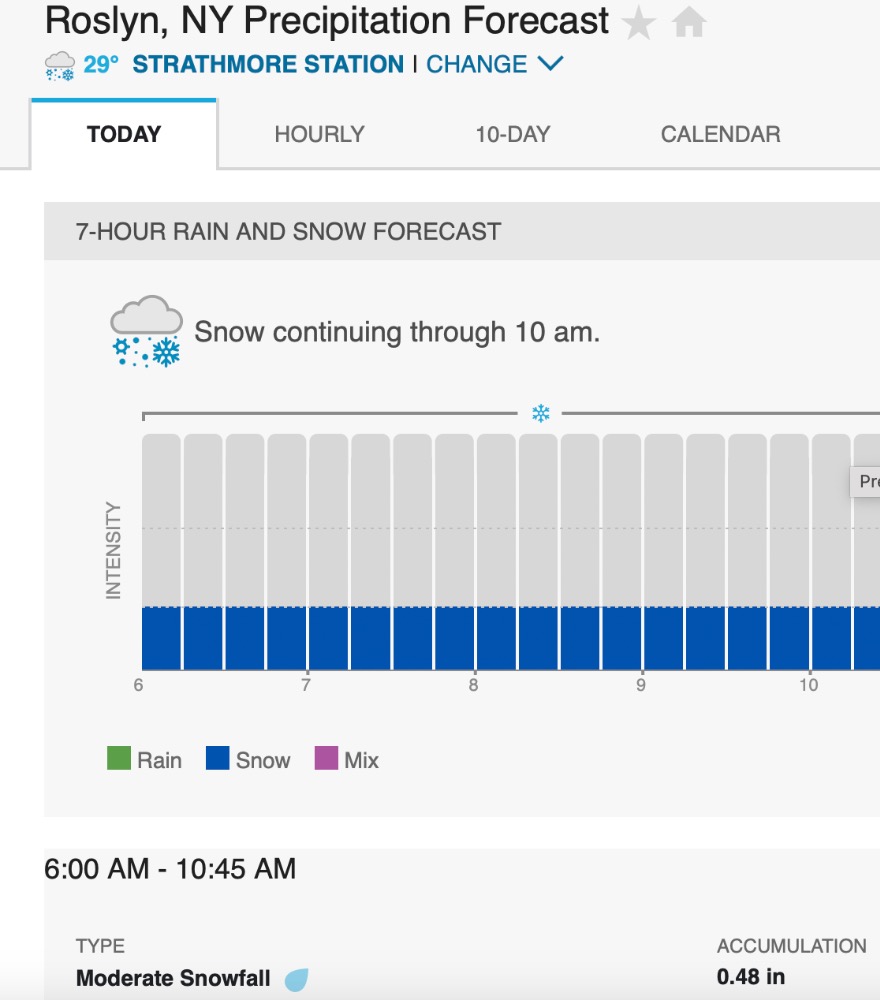Click the CHANGE station link
880x1000 pixels.
476,64
